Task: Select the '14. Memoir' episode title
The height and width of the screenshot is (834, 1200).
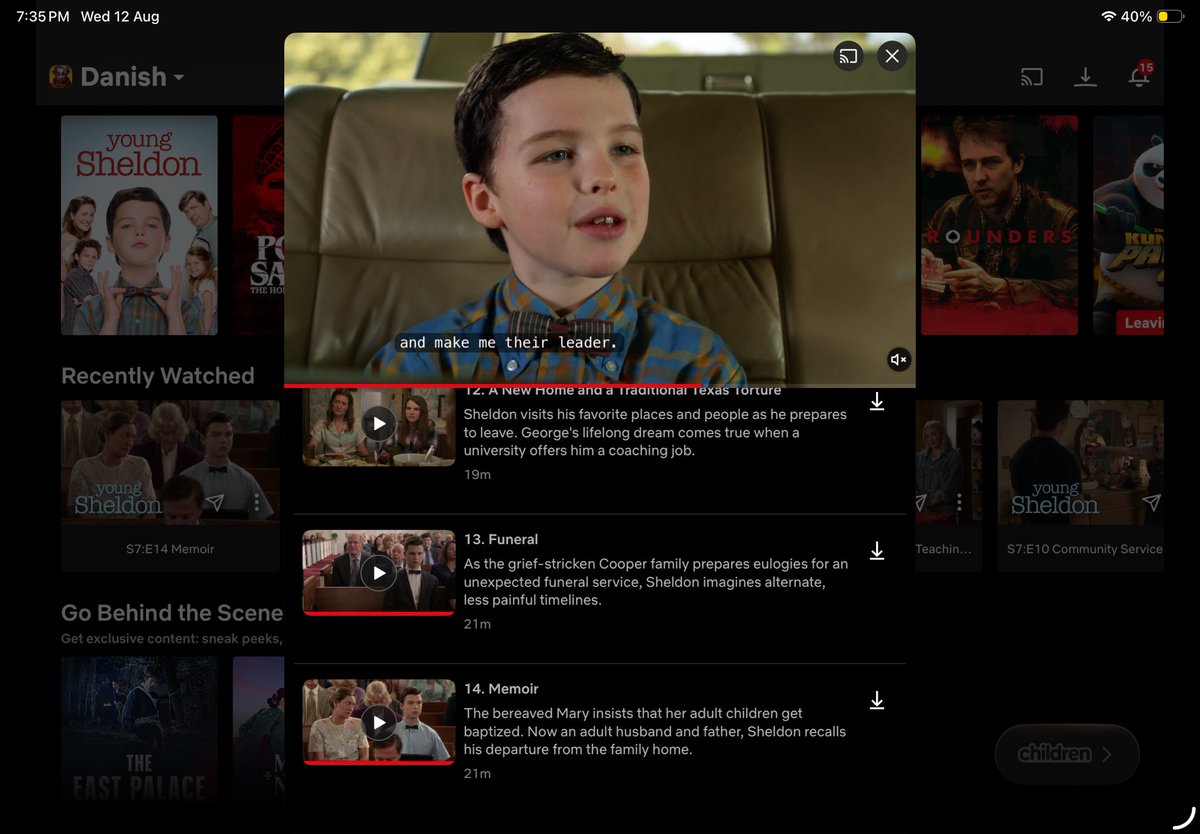Action: coord(501,689)
